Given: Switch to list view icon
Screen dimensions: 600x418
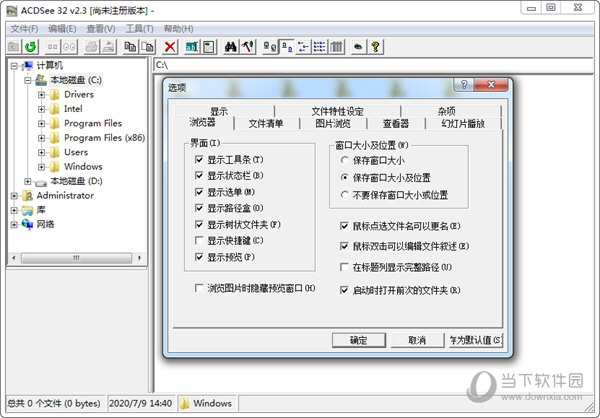Looking at the screenshot, I should click(303, 47).
